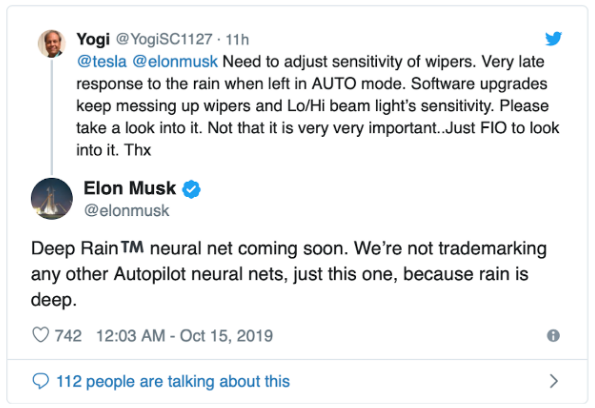Expand conversation with the right chevron arrow

click(554, 381)
